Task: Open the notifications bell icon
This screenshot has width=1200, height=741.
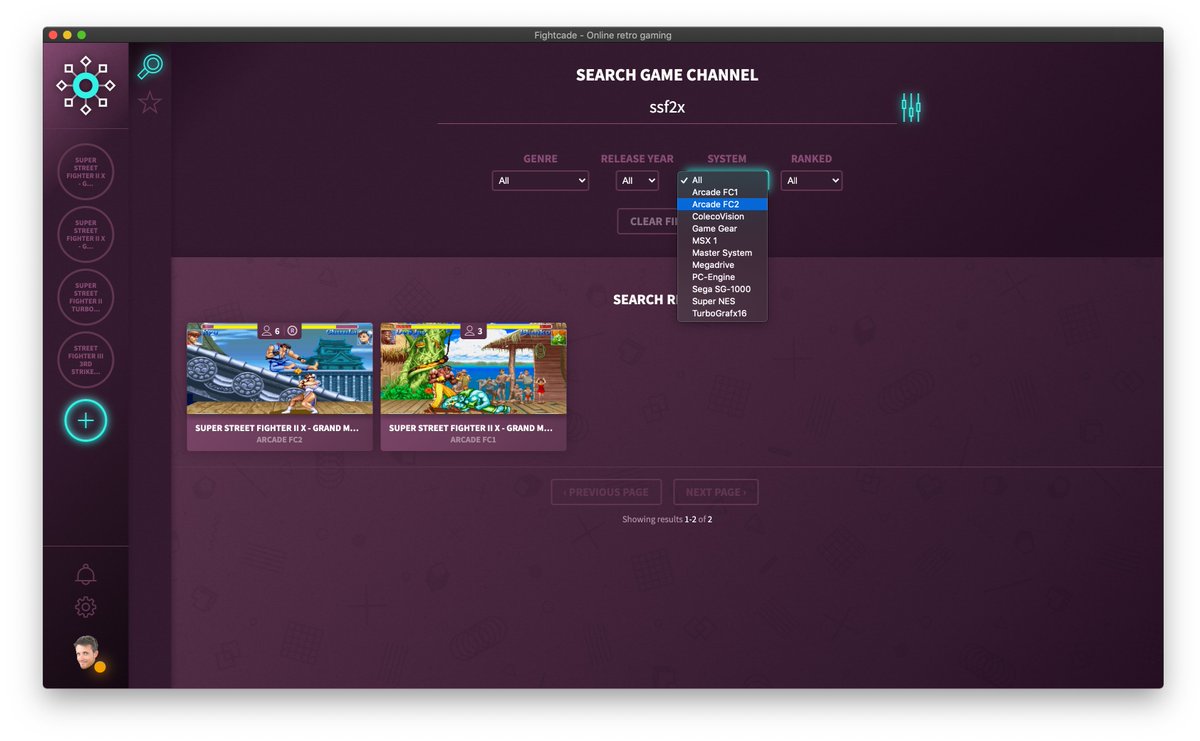Action: pyautogui.click(x=86, y=574)
